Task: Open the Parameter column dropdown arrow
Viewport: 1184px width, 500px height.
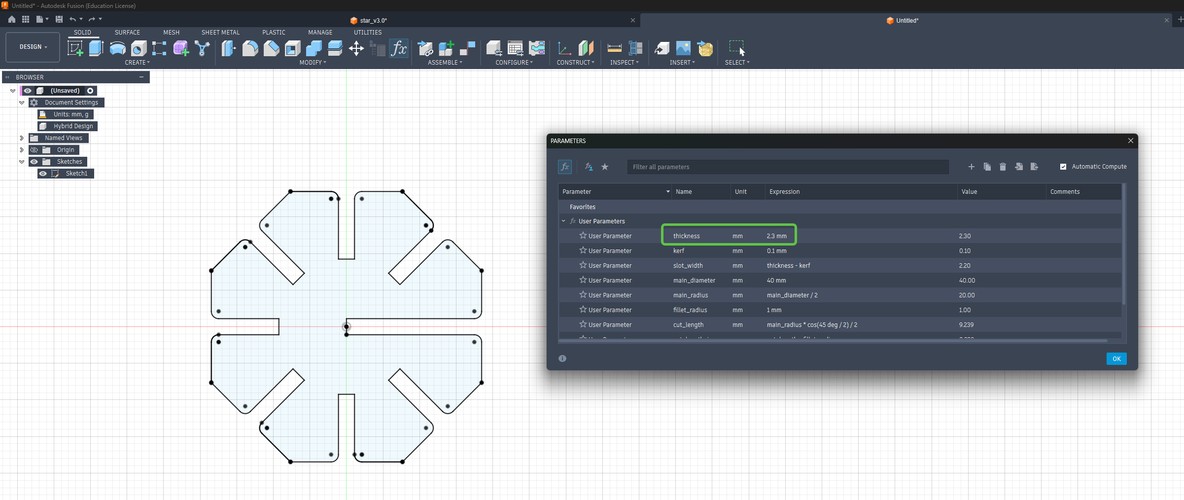Action: (668, 192)
